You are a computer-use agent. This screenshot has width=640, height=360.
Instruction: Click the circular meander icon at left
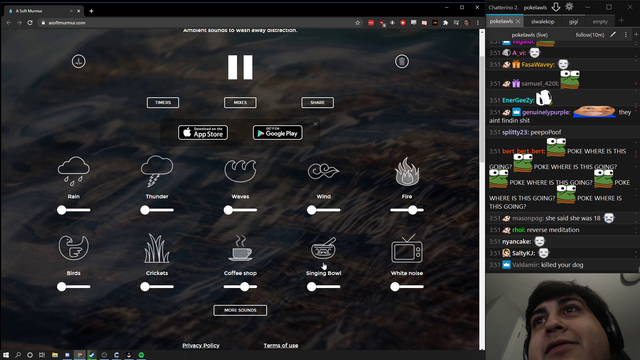pyautogui.click(x=79, y=62)
